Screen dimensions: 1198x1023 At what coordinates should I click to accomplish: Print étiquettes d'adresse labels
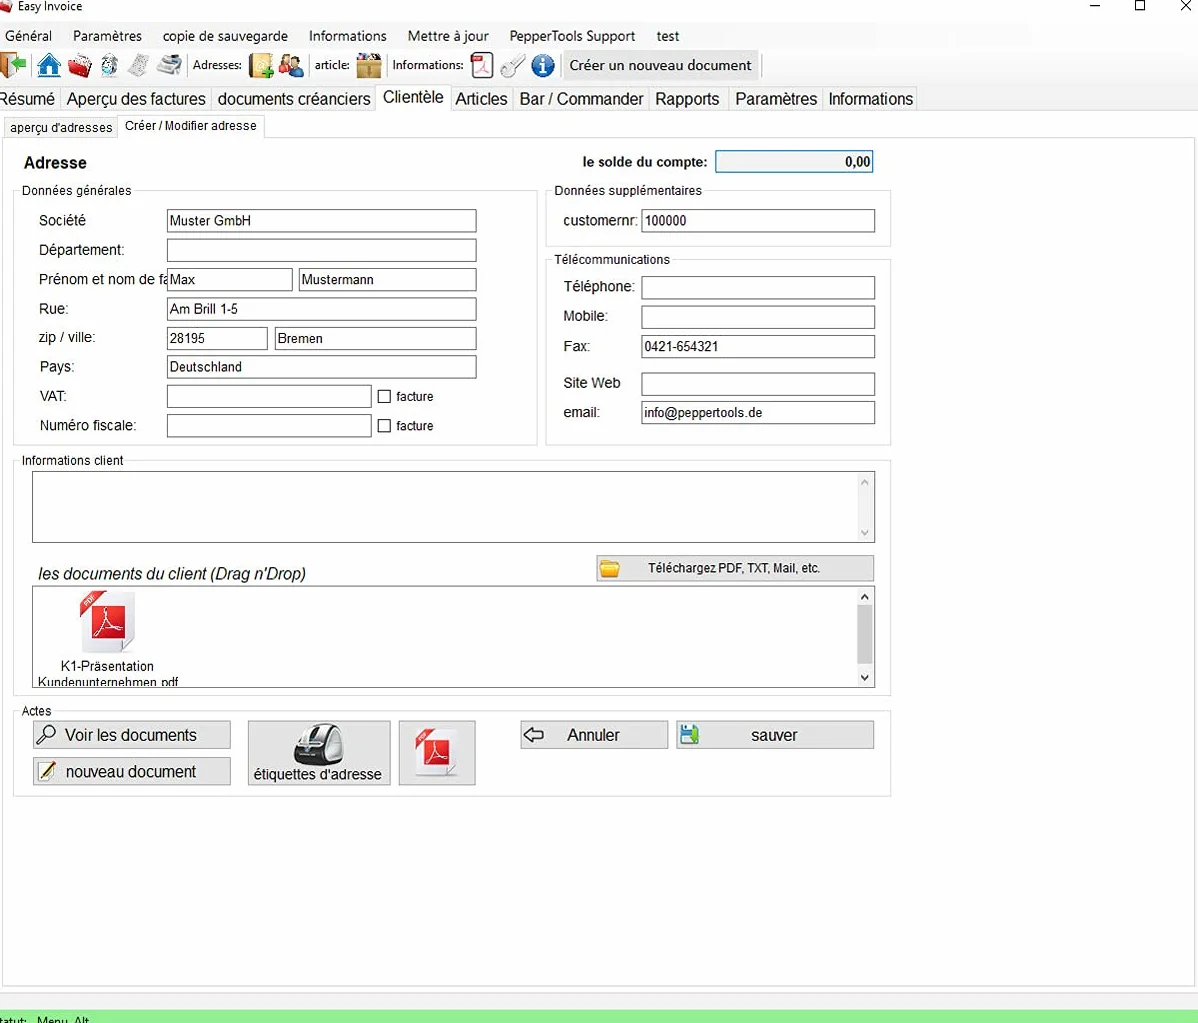(319, 753)
